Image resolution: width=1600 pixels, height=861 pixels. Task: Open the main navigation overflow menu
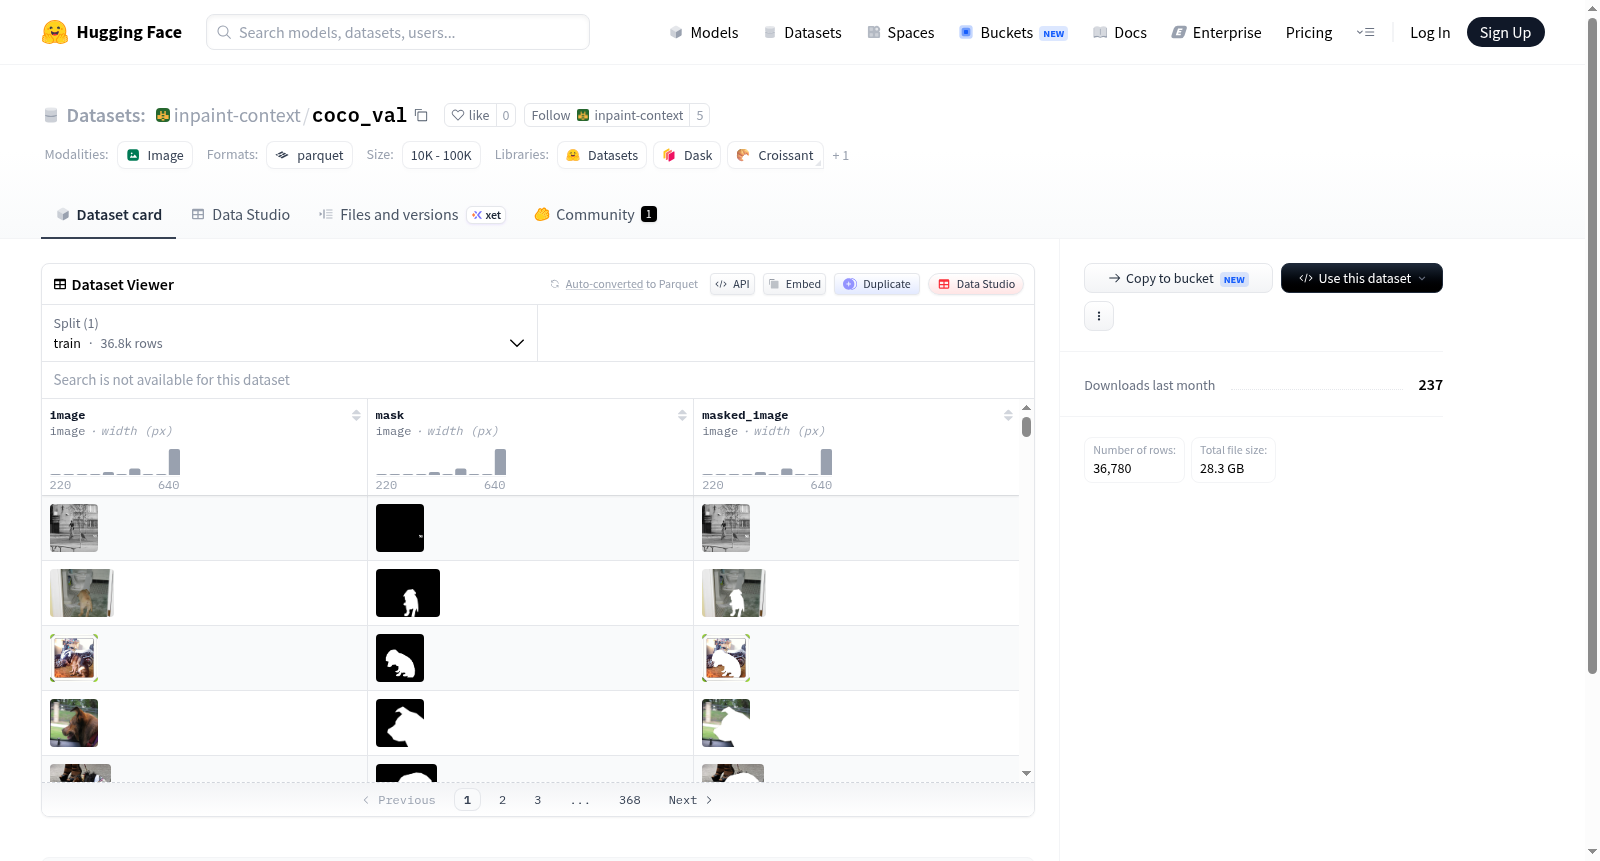(1365, 32)
